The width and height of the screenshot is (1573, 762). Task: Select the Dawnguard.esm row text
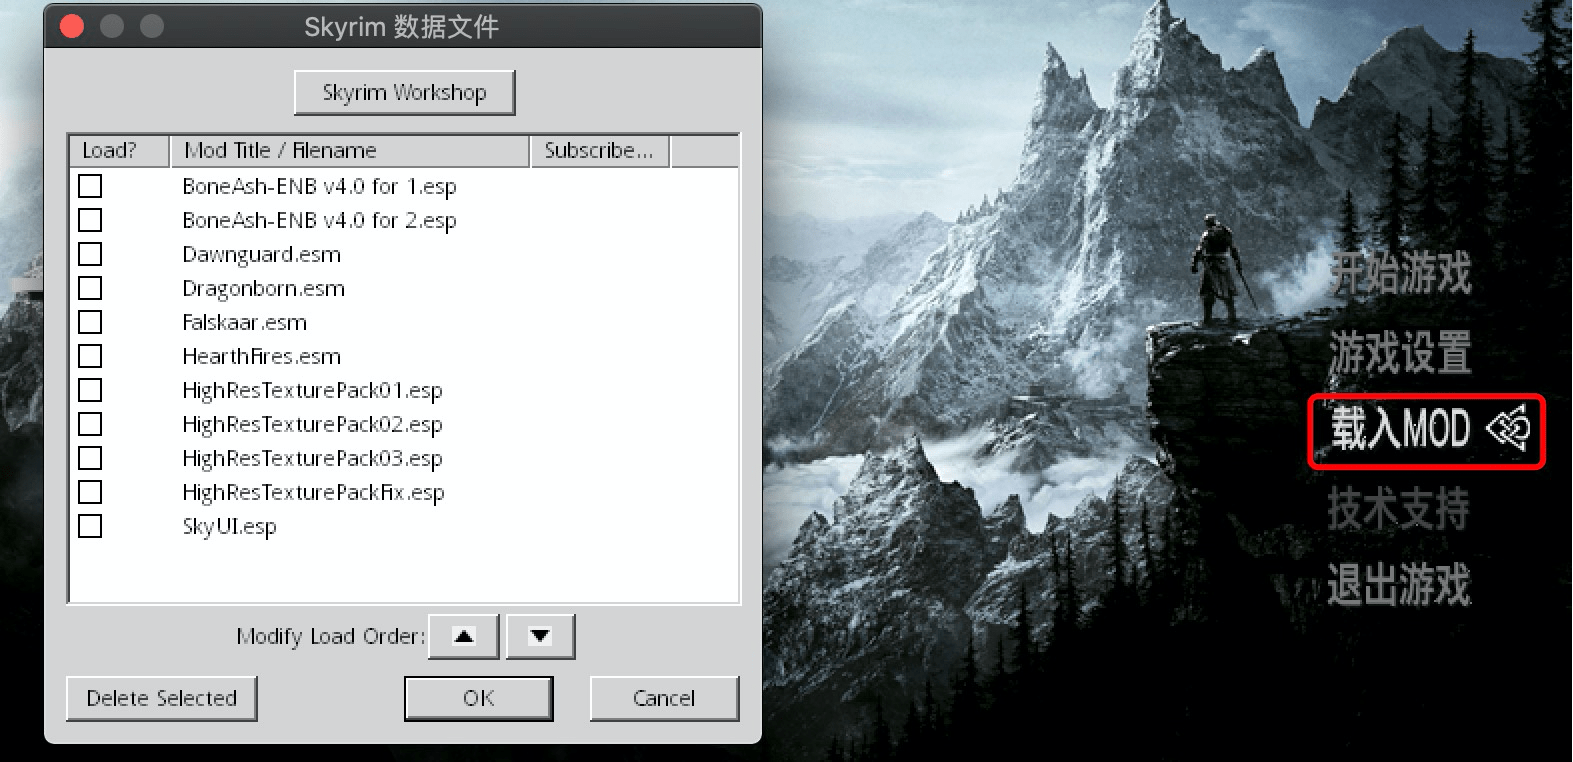coord(262,255)
